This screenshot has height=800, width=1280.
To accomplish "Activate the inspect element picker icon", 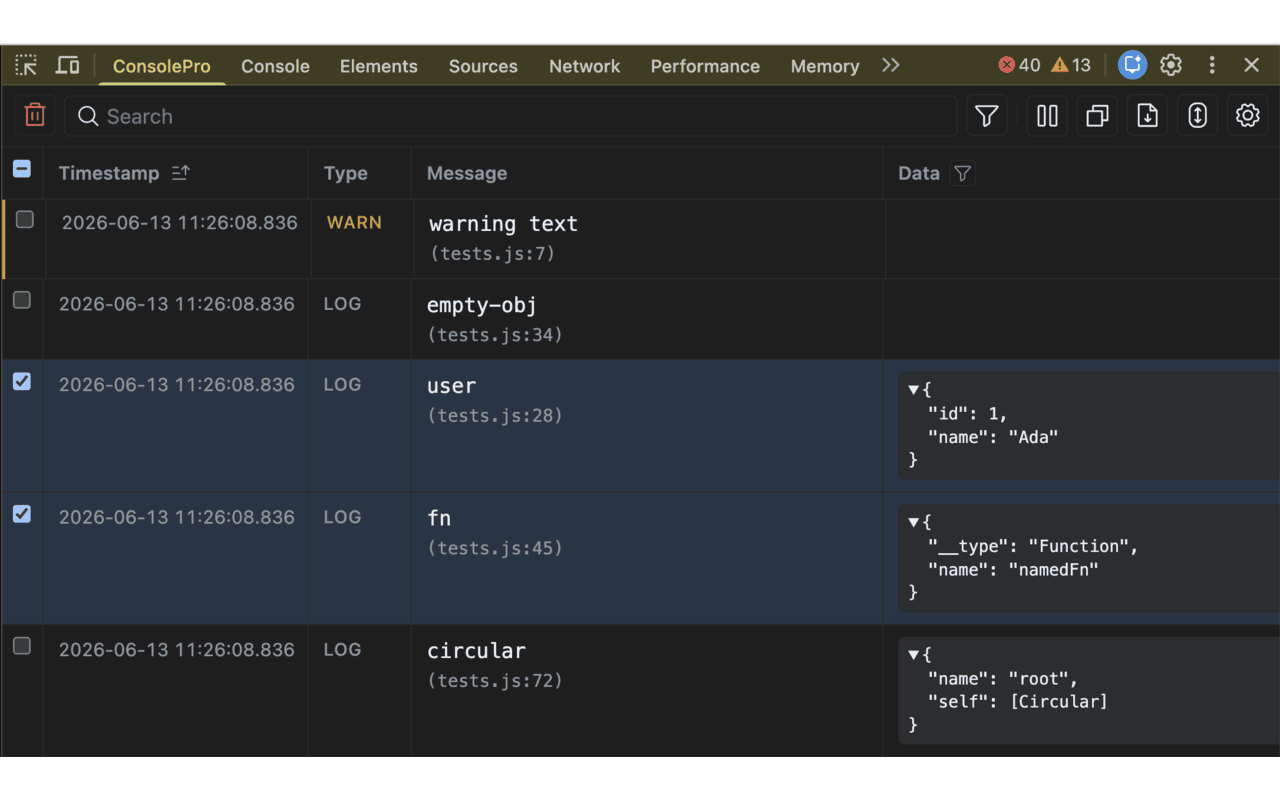I will pos(26,66).
